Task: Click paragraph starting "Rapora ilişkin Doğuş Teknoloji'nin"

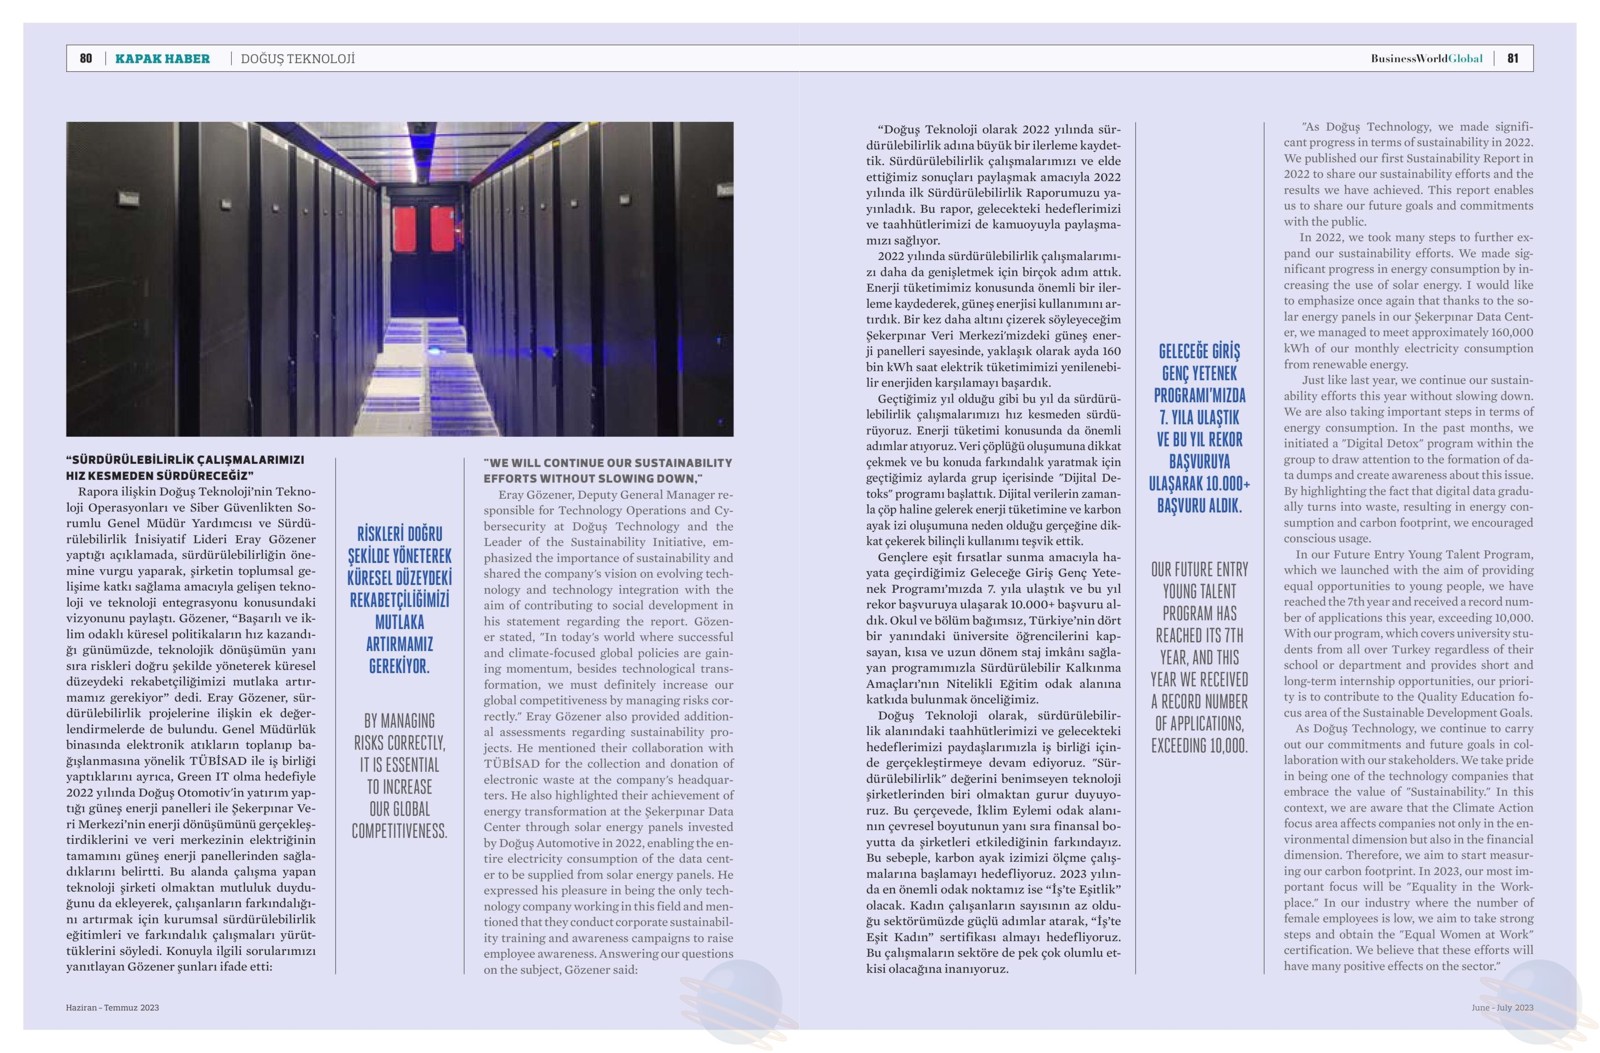Action: click(191, 729)
